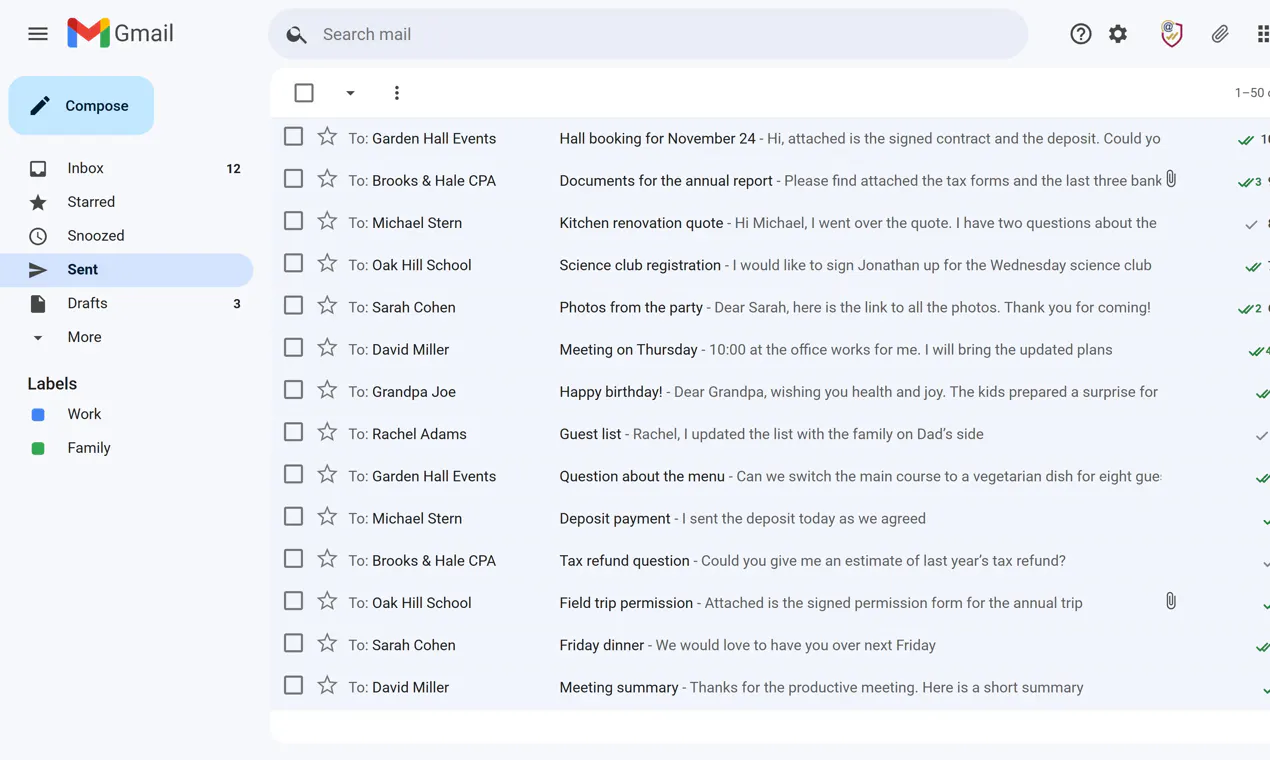This screenshot has width=1270, height=760.
Task: Select the Friday dinner email checkbox
Action: (293, 644)
